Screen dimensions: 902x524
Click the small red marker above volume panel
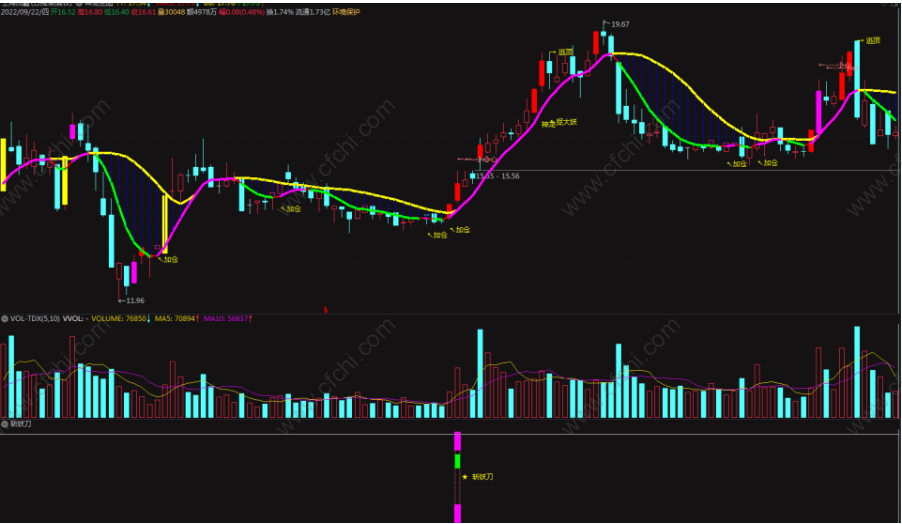[325, 310]
